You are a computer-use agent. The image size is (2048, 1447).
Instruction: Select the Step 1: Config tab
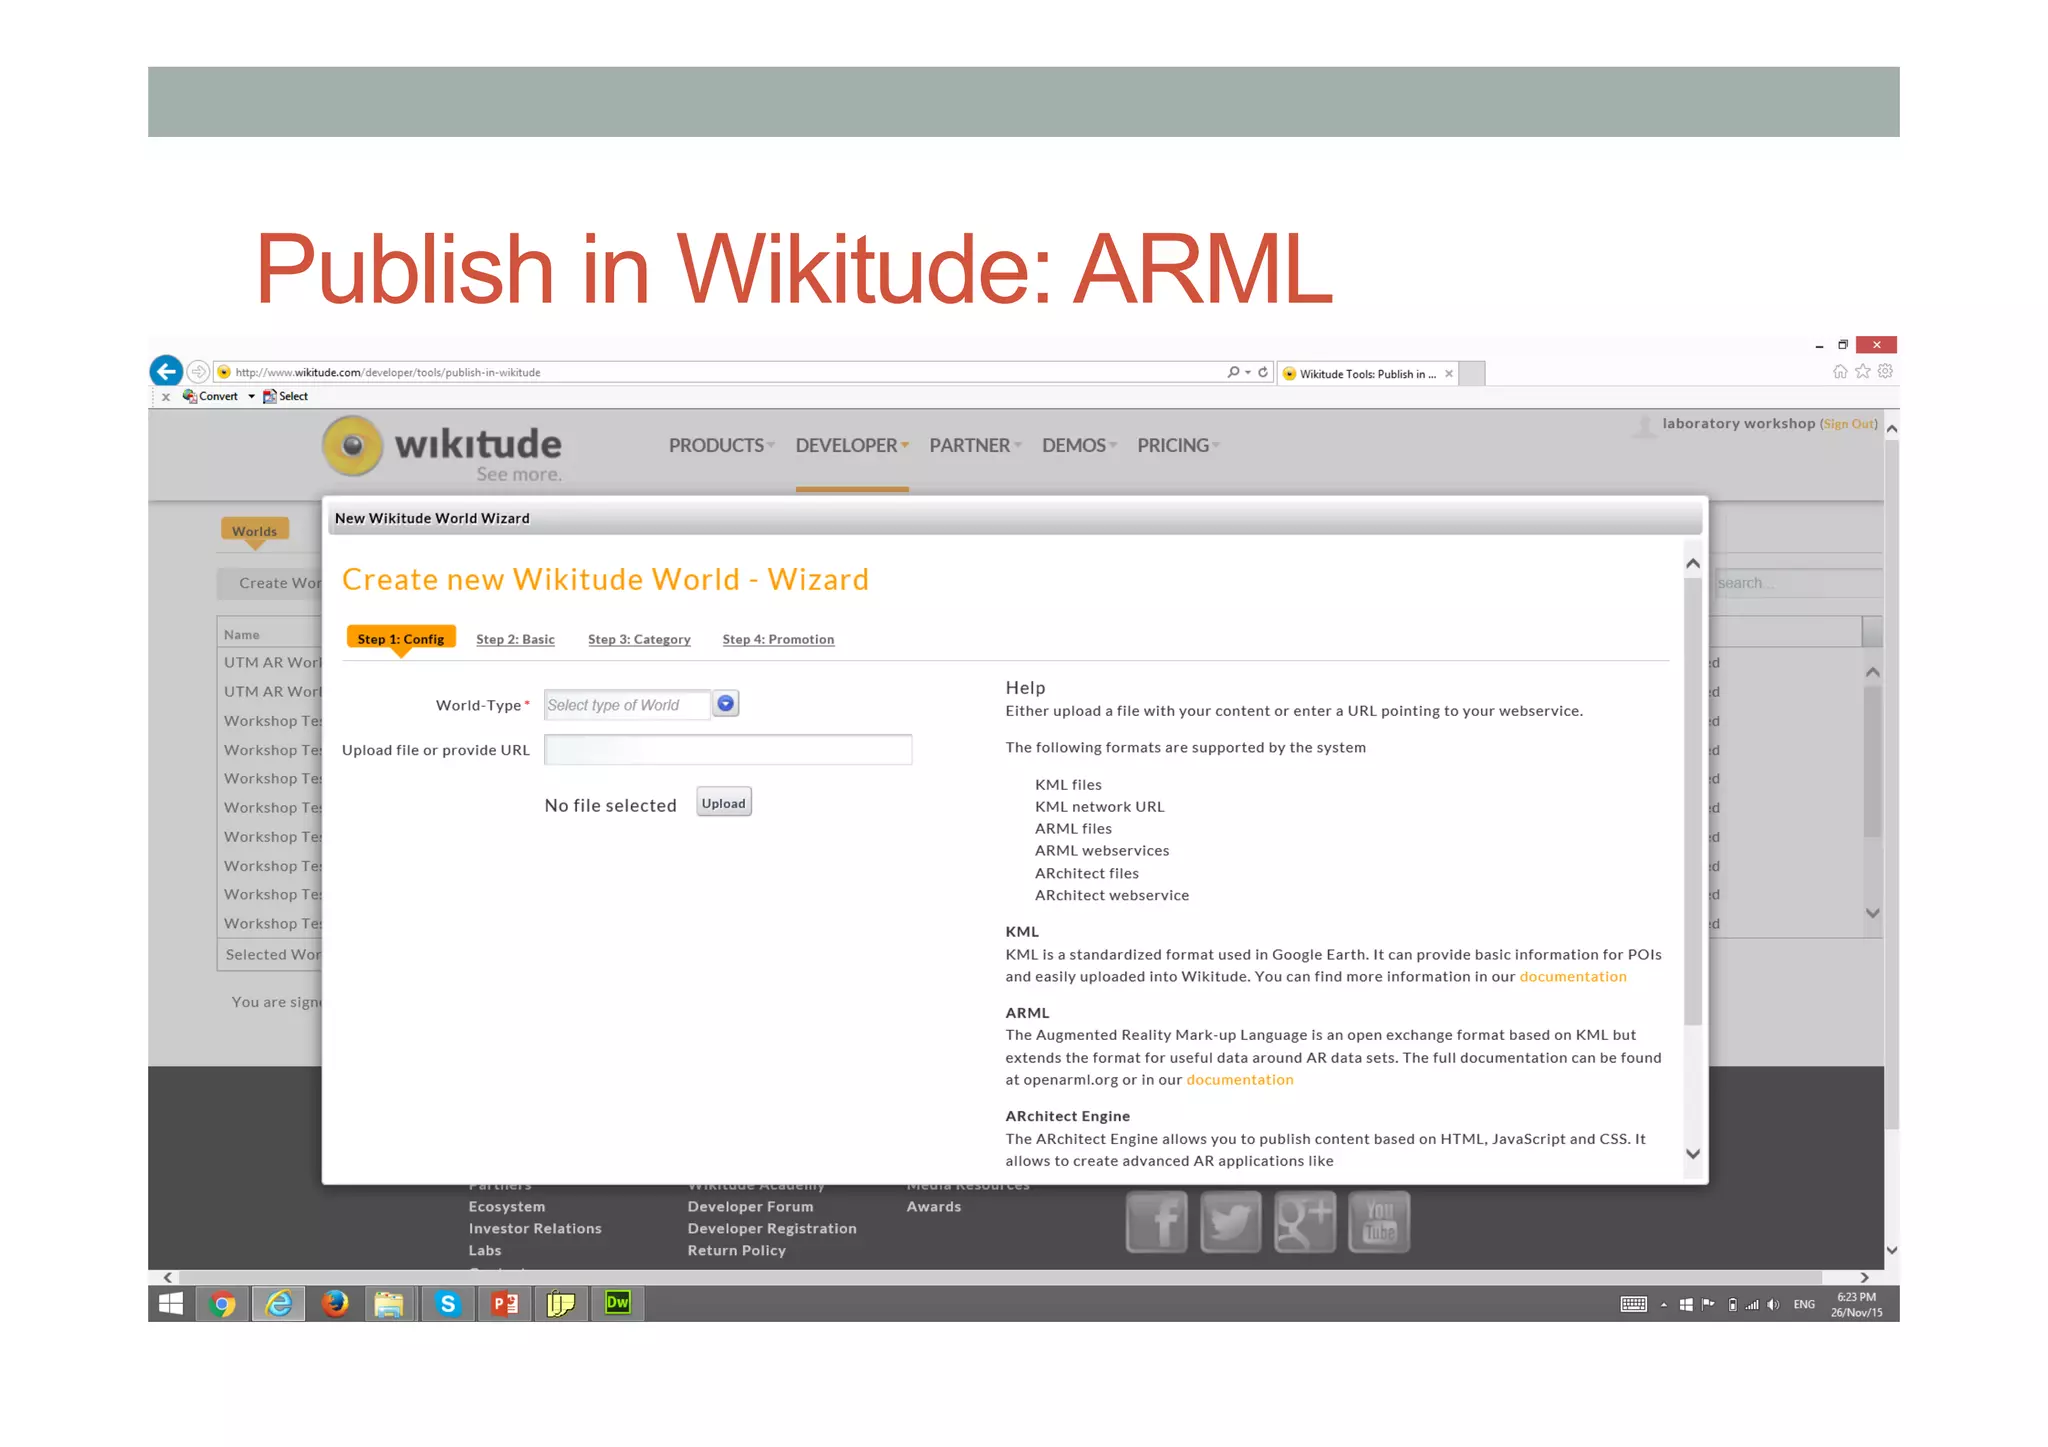(x=401, y=639)
